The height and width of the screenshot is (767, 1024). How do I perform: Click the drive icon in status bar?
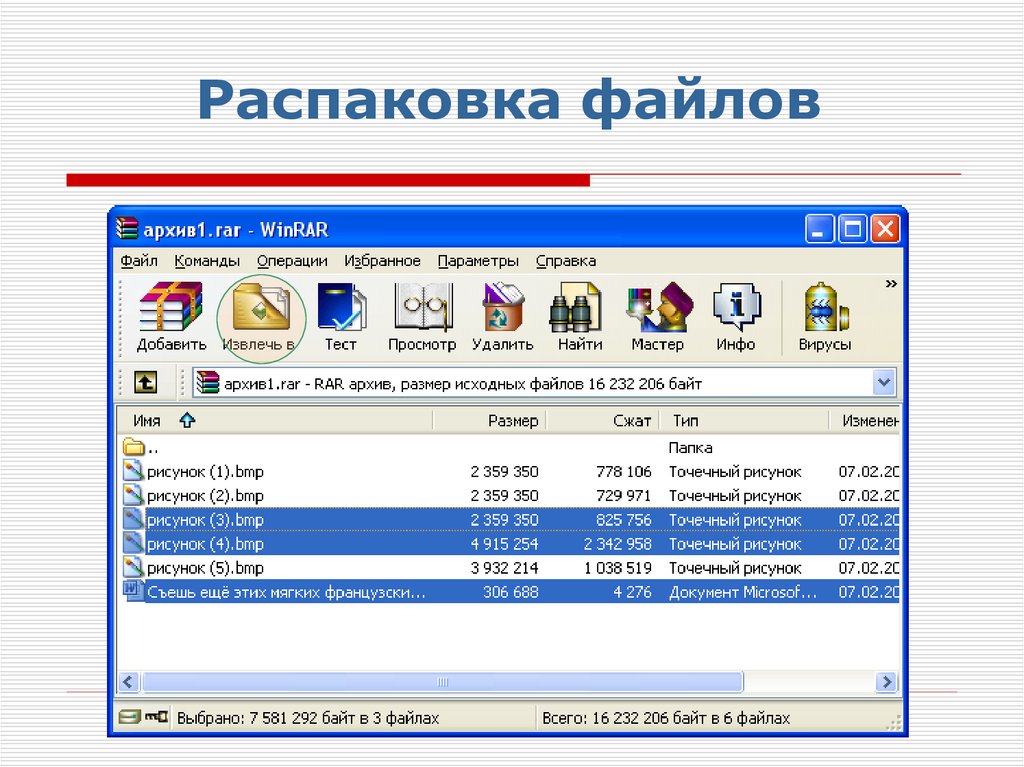pos(129,717)
